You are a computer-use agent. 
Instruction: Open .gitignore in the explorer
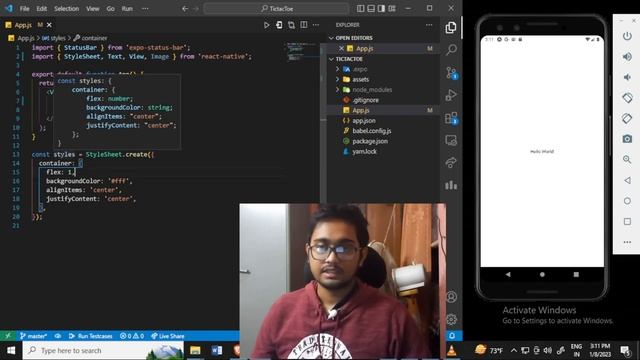(366, 100)
